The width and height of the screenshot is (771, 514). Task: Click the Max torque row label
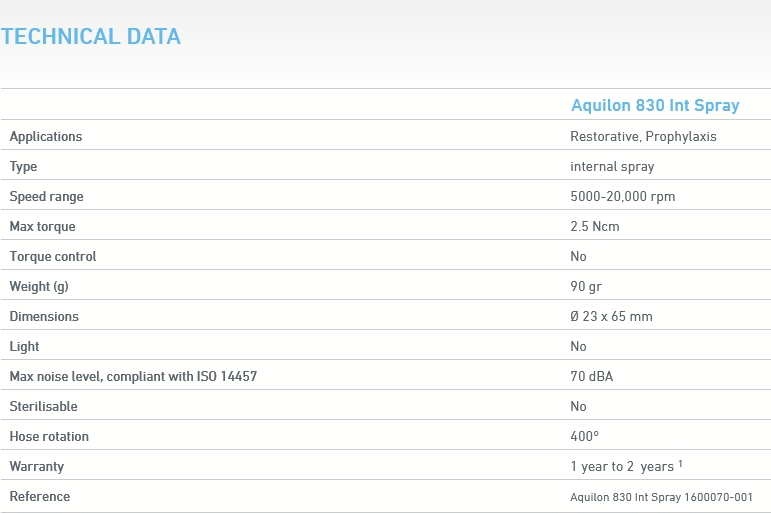(43, 226)
